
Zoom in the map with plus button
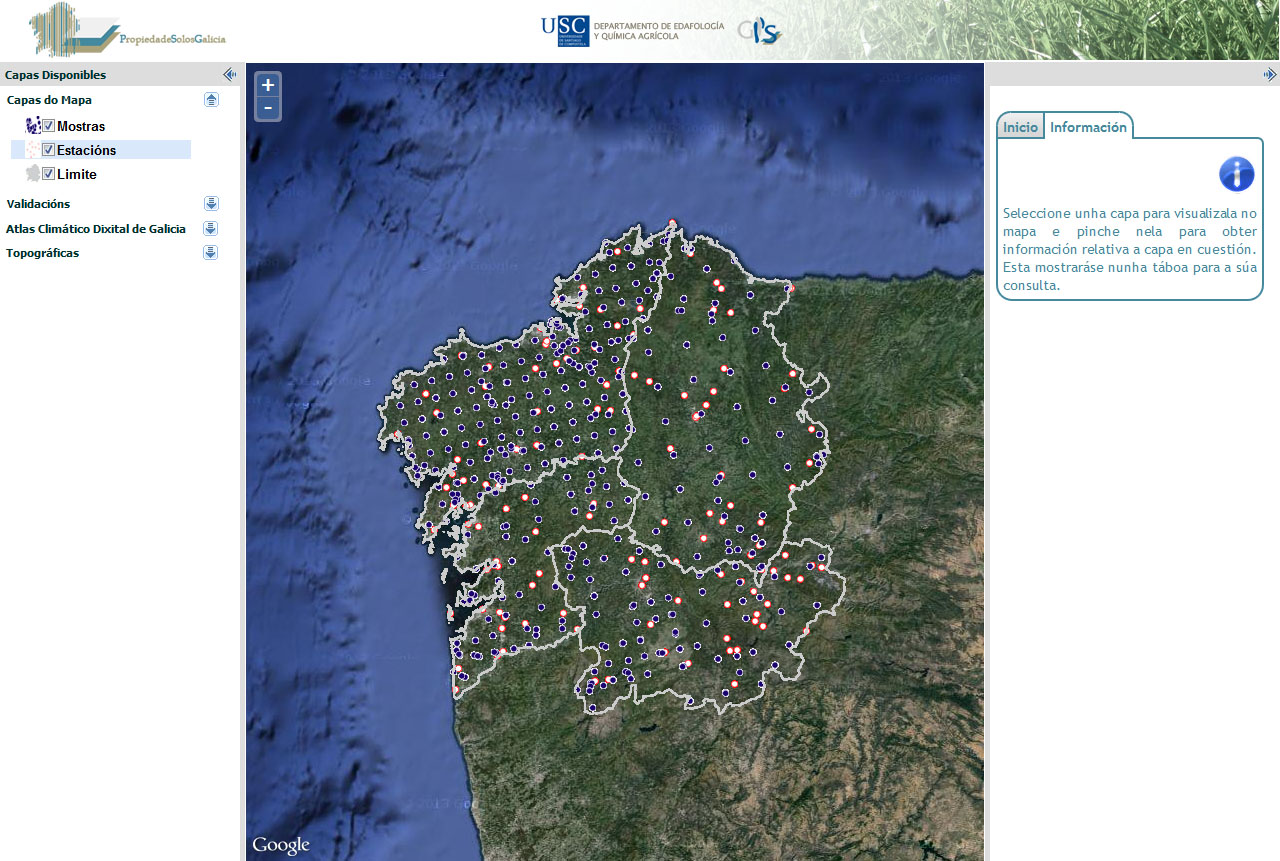point(267,86)
